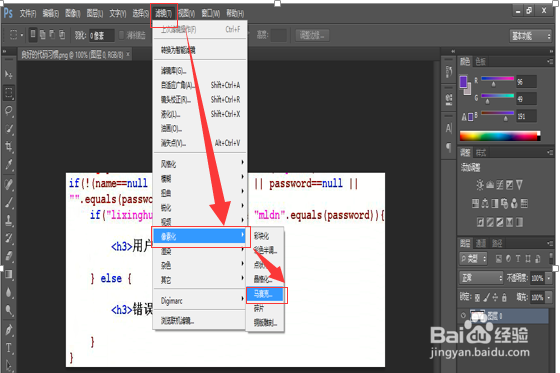Toggle lock all padlock icon
The height and width of the screenshot is (373, 560).
(x=504, y=297)
